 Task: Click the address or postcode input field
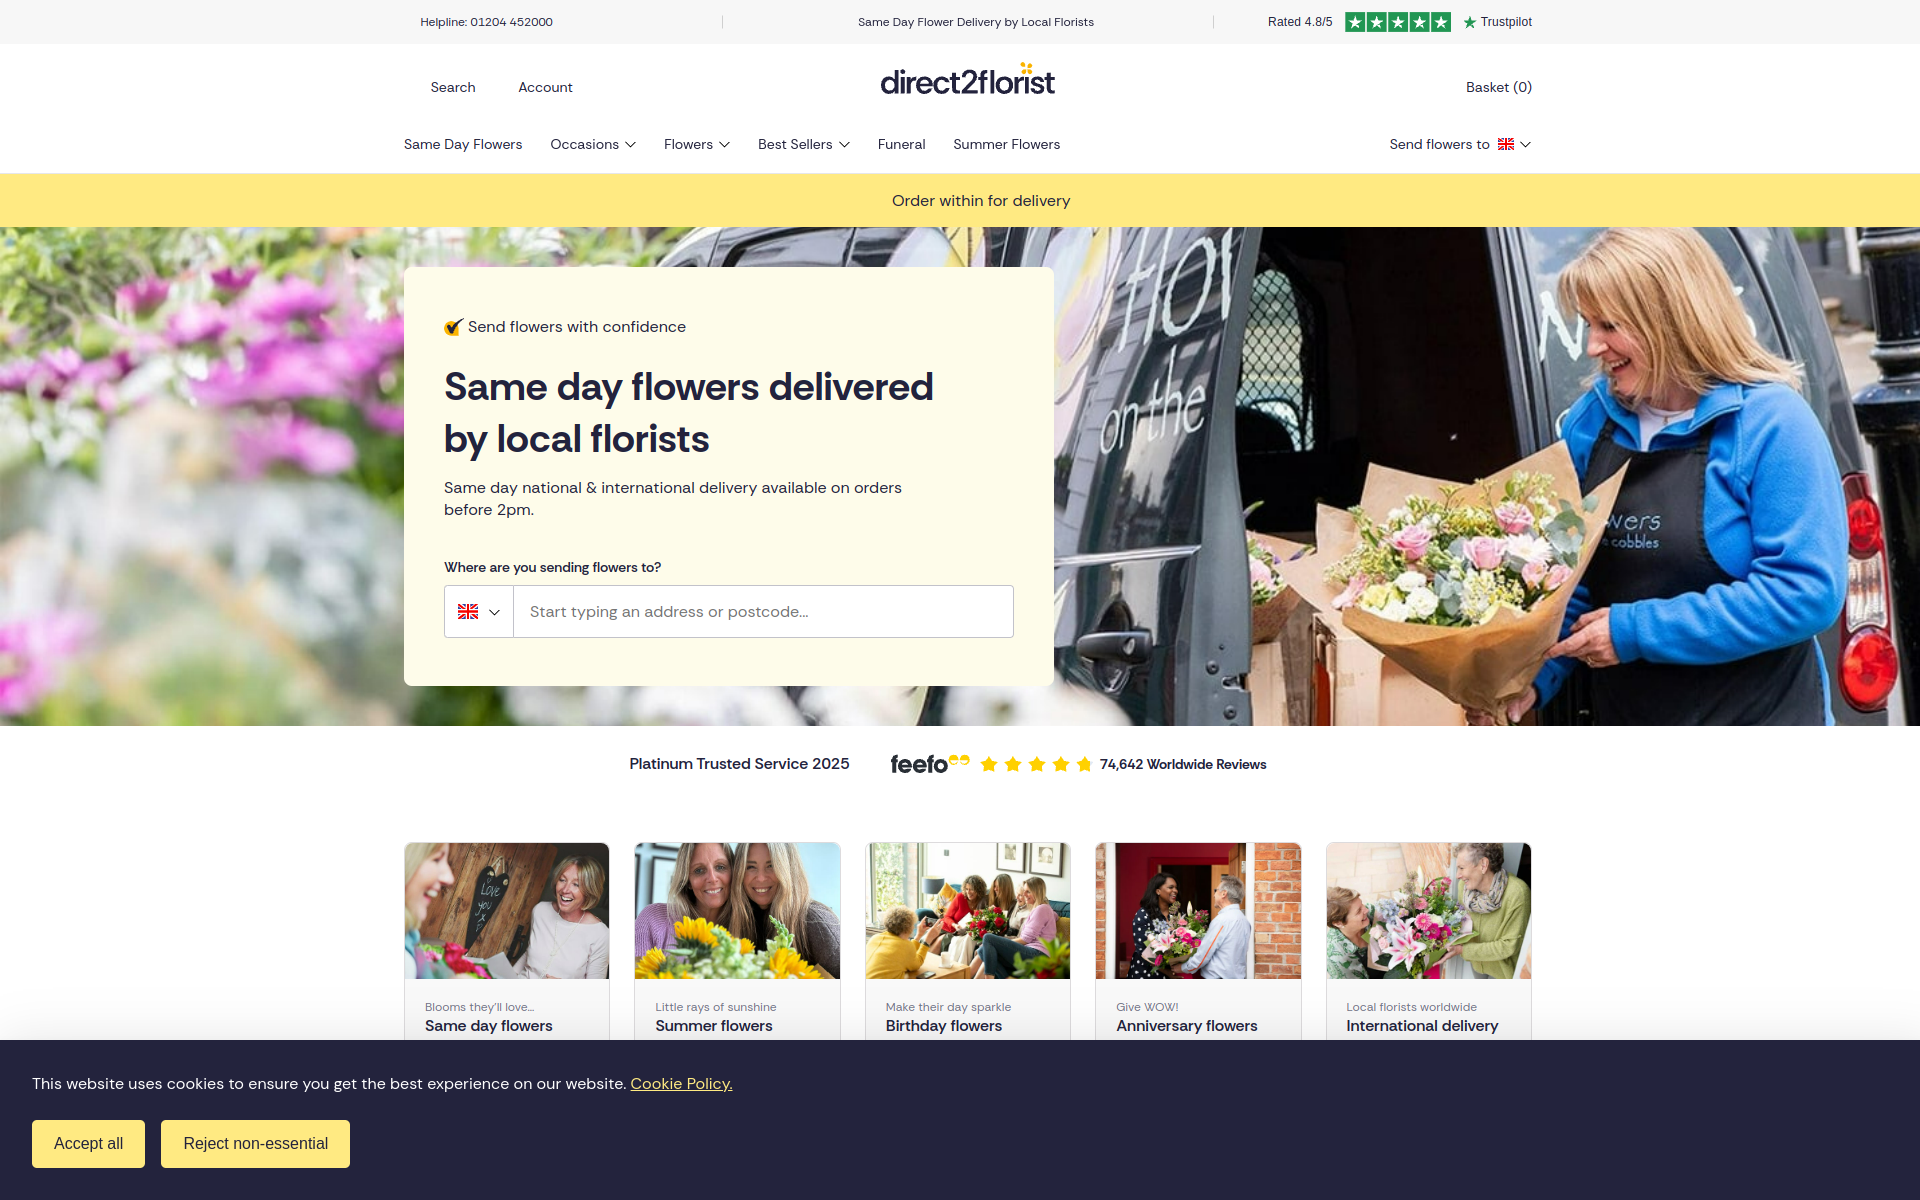tap(763, 611)
